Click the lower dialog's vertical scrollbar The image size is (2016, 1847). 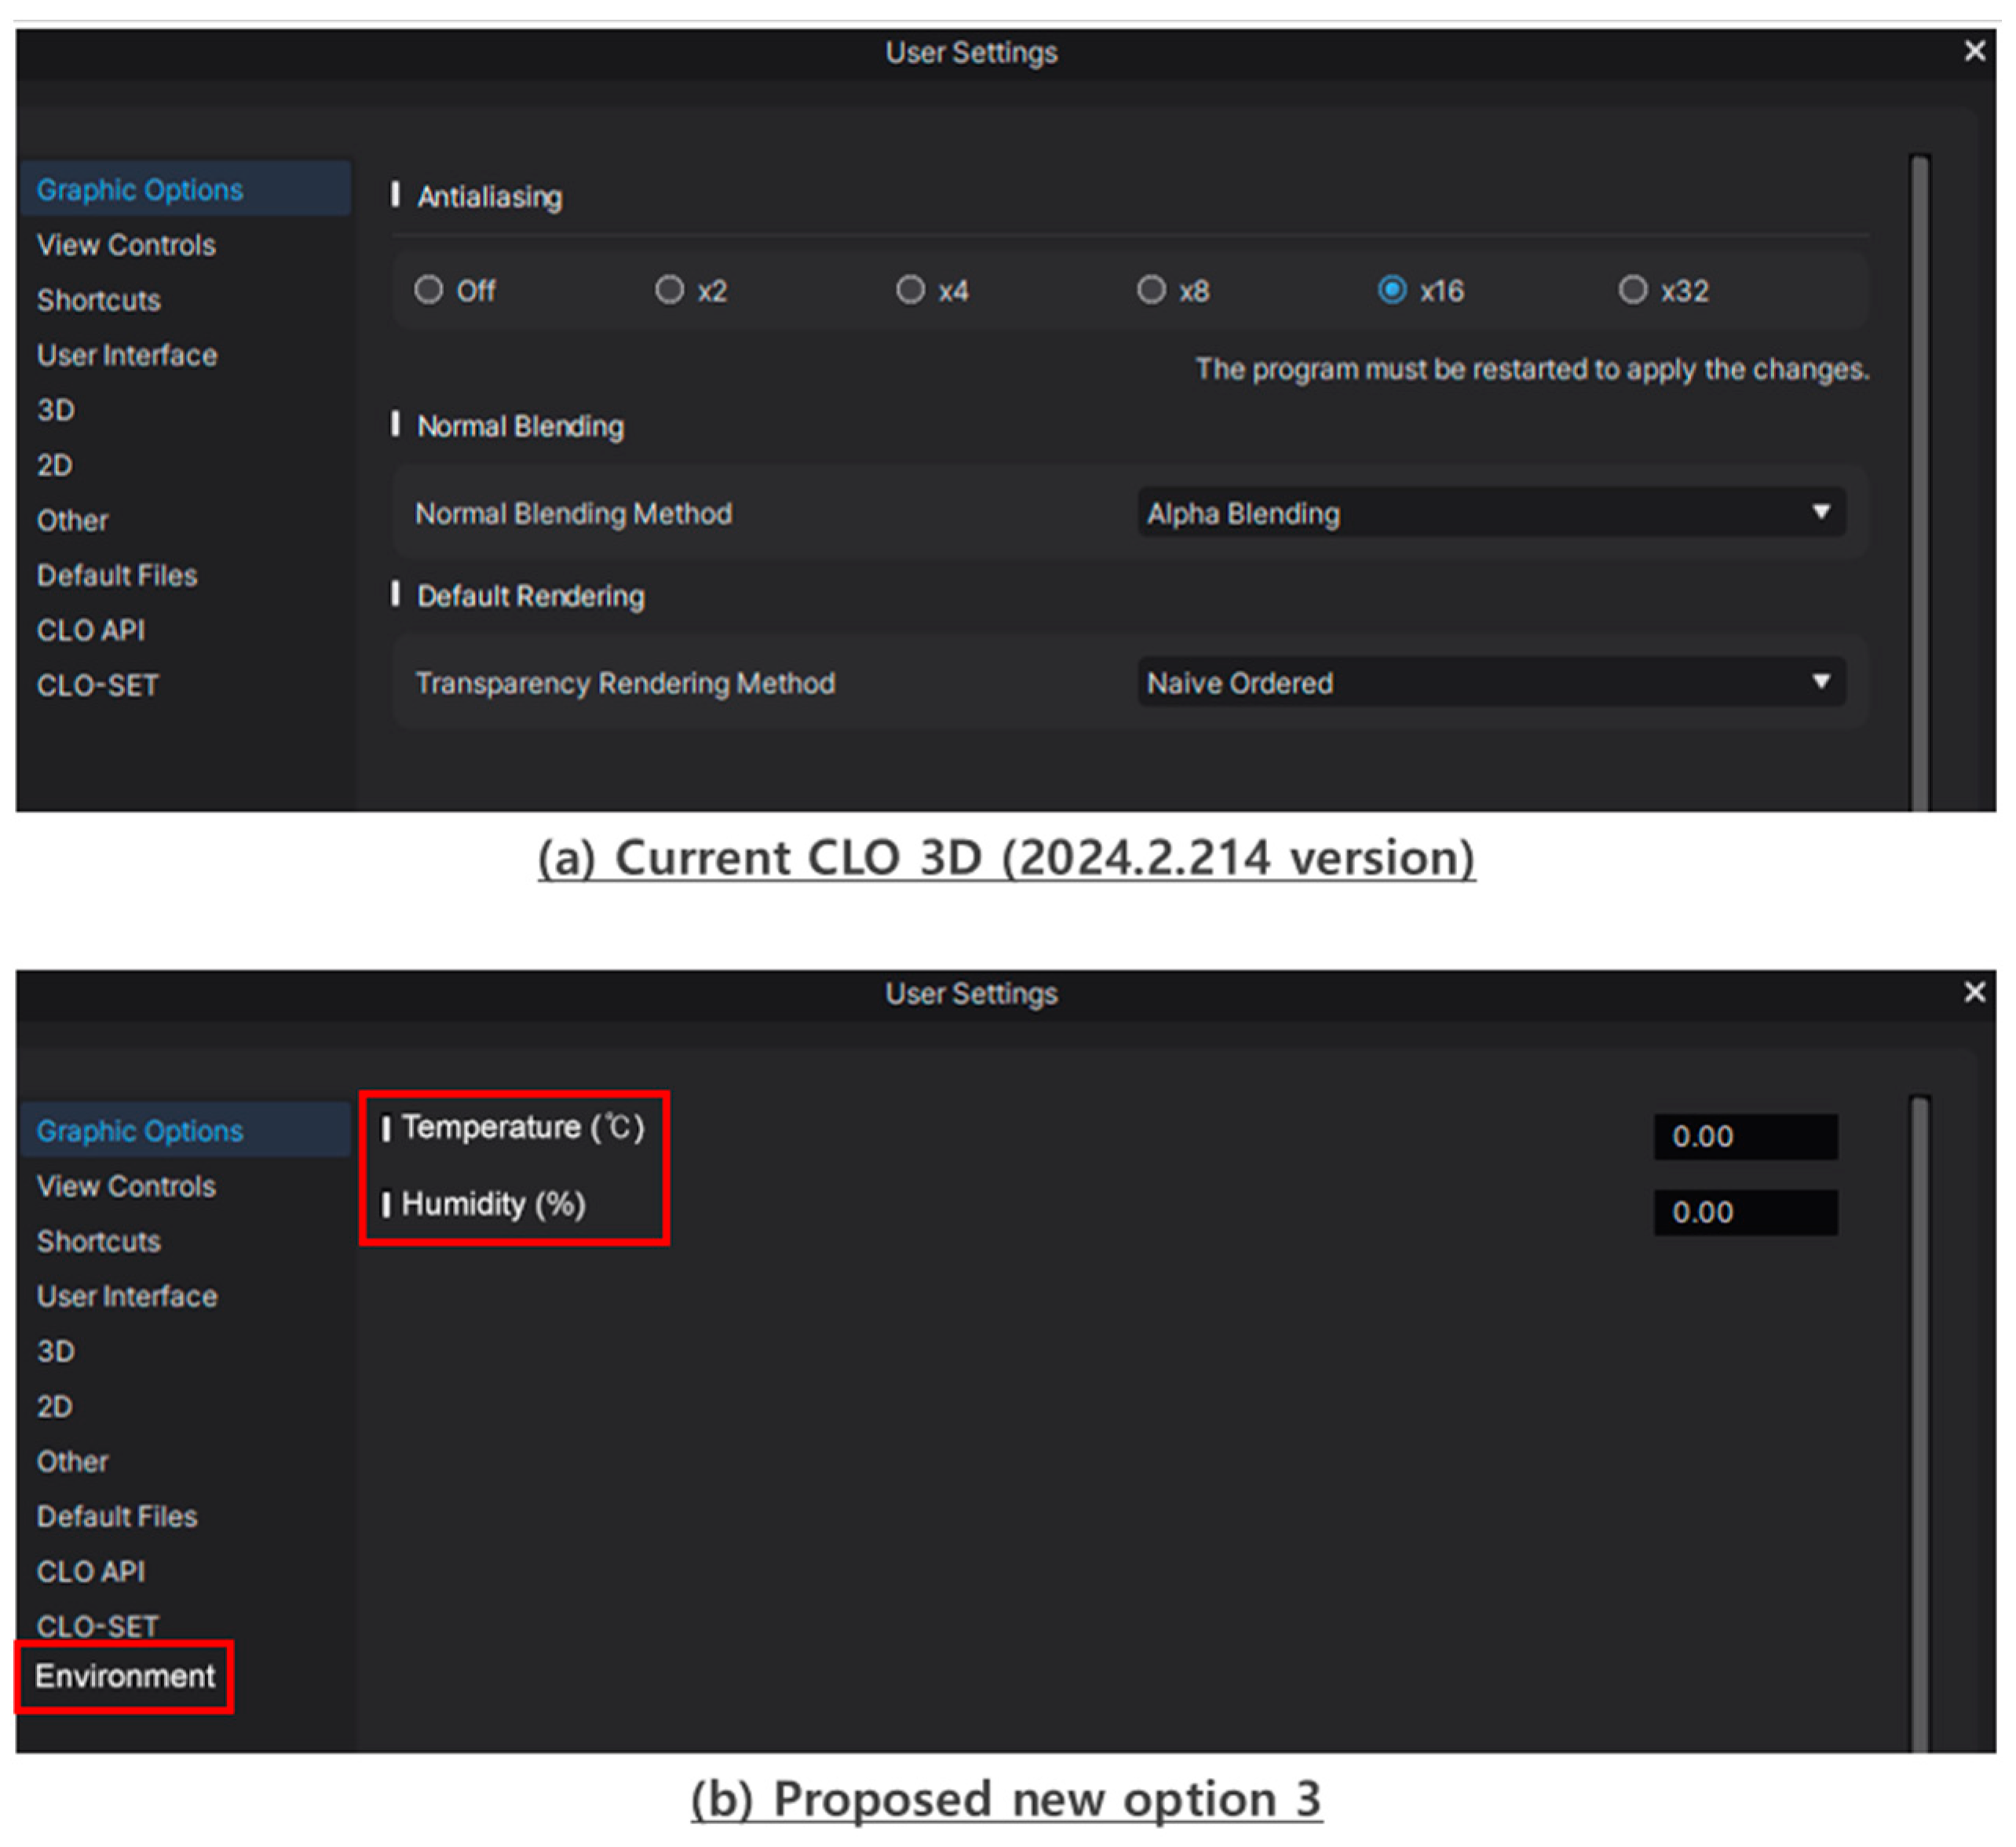coord(1920,1423)
